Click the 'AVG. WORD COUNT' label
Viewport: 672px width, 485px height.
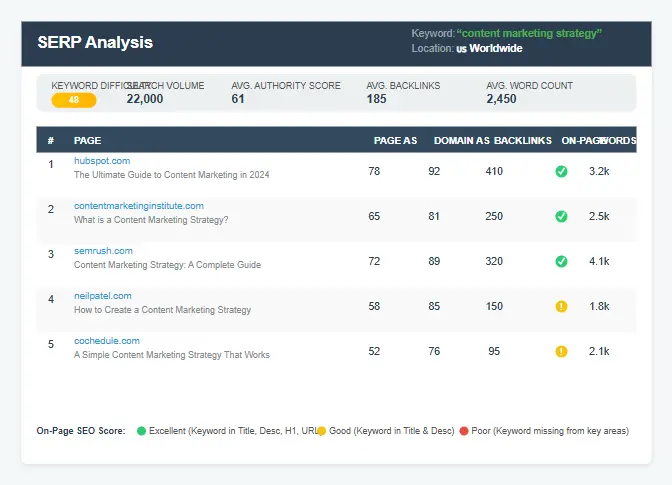pyautogui.click(x=529, y=86)
